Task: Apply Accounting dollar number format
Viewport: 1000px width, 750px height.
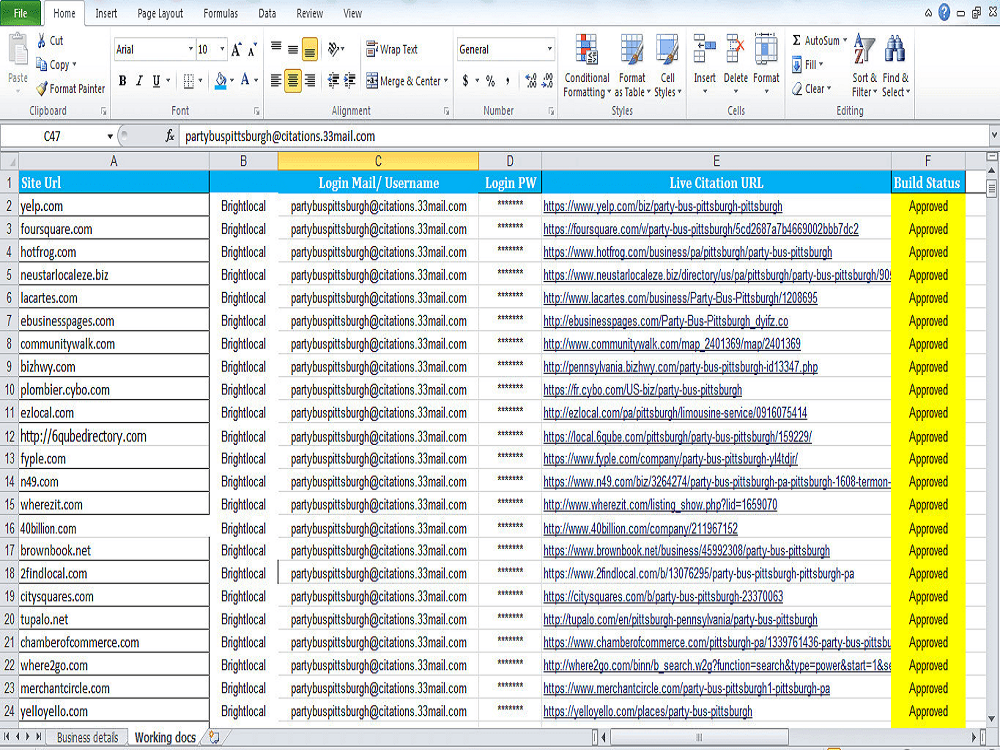Action: point(466,81)
